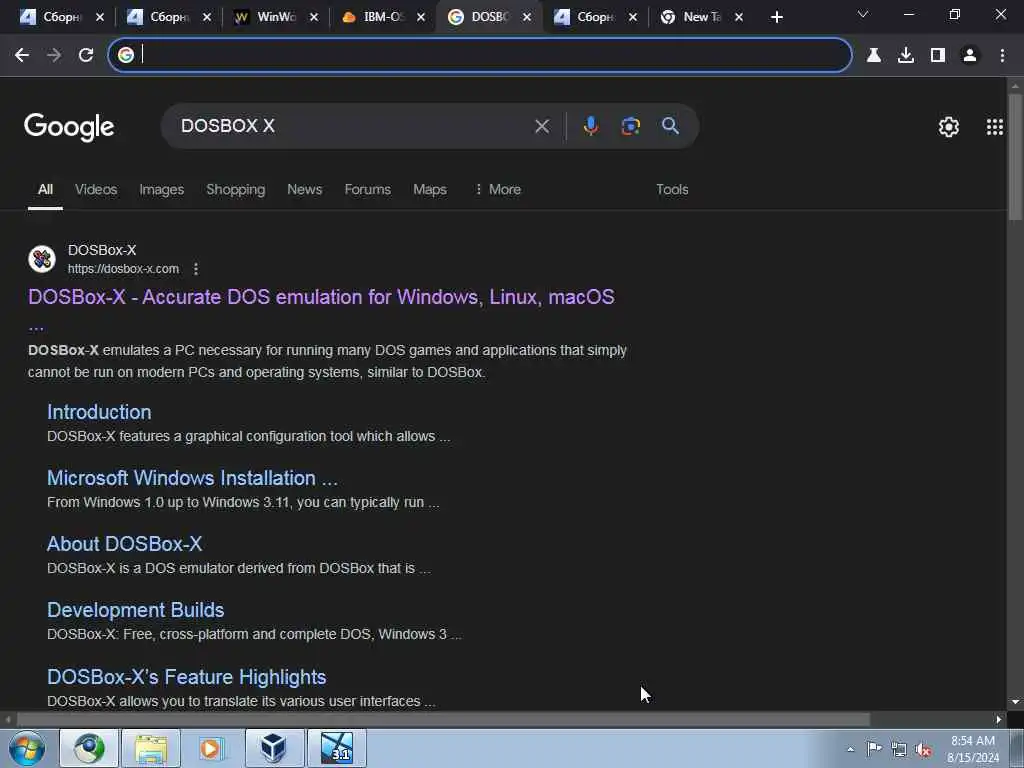Reload the page with the refresh icon

(86, 56)
